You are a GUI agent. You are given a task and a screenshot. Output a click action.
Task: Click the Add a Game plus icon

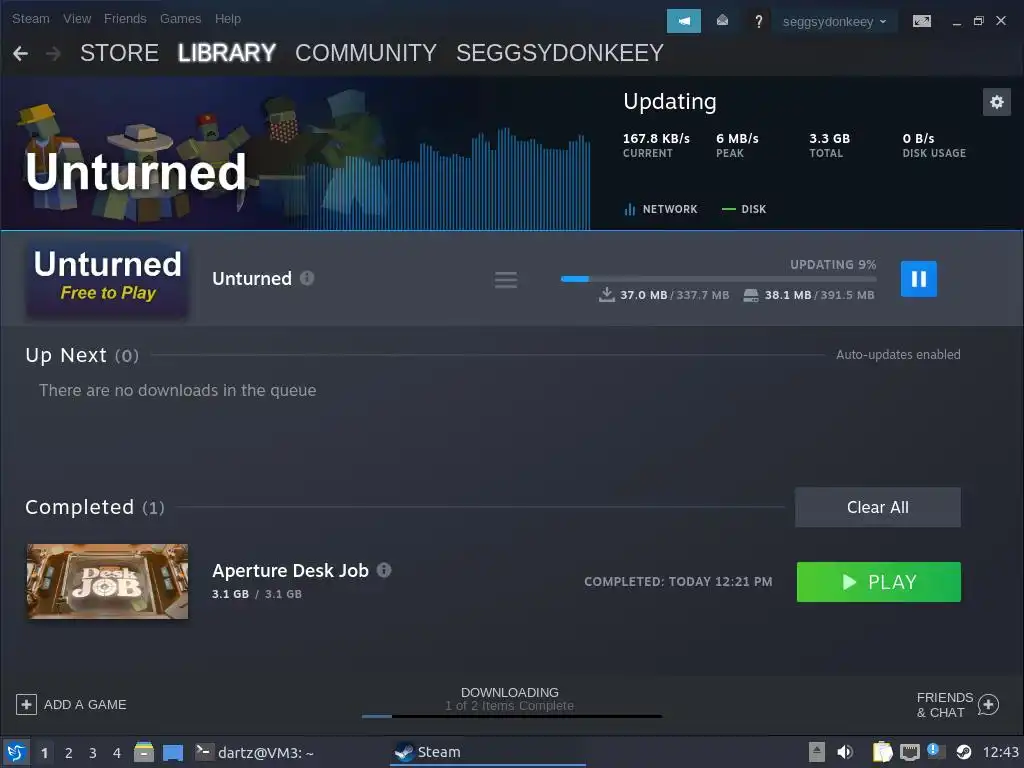coord(26,704)
